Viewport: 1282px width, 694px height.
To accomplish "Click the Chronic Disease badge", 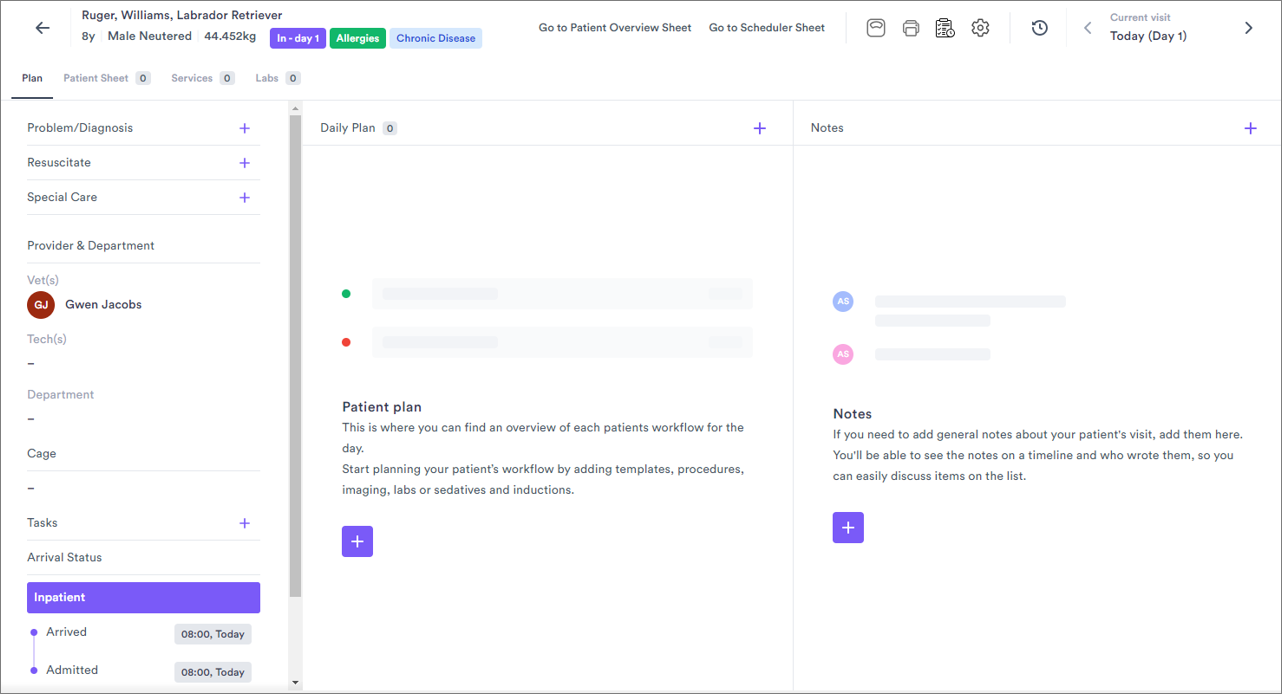I will (435, 38).
